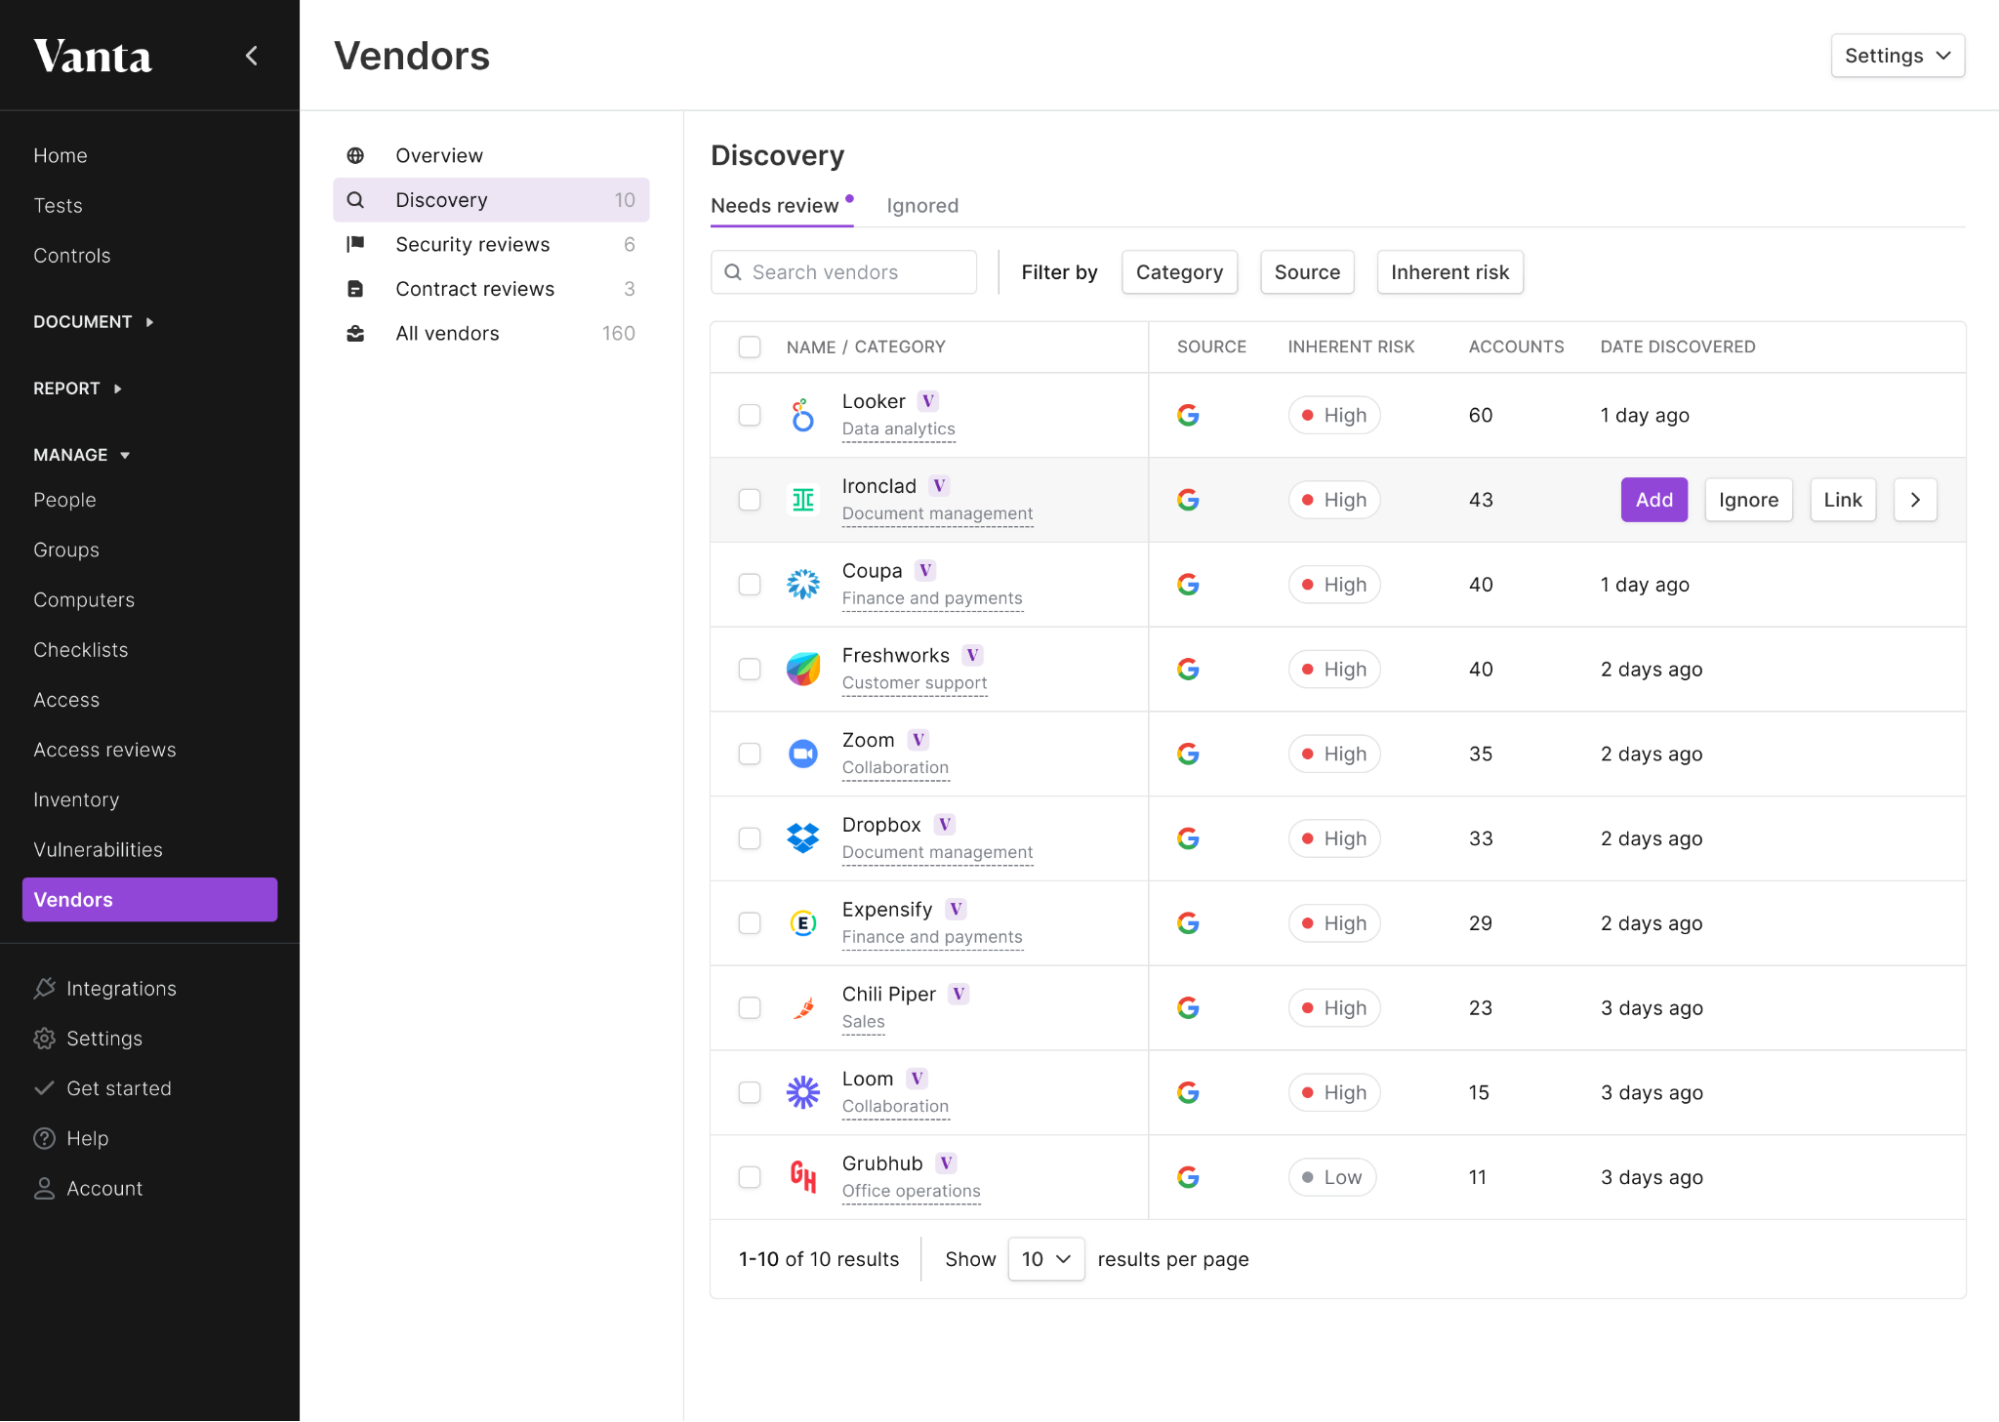Open the results per page dropdown
The image size is (1999, 1422).
[x=1045, y=1259]
